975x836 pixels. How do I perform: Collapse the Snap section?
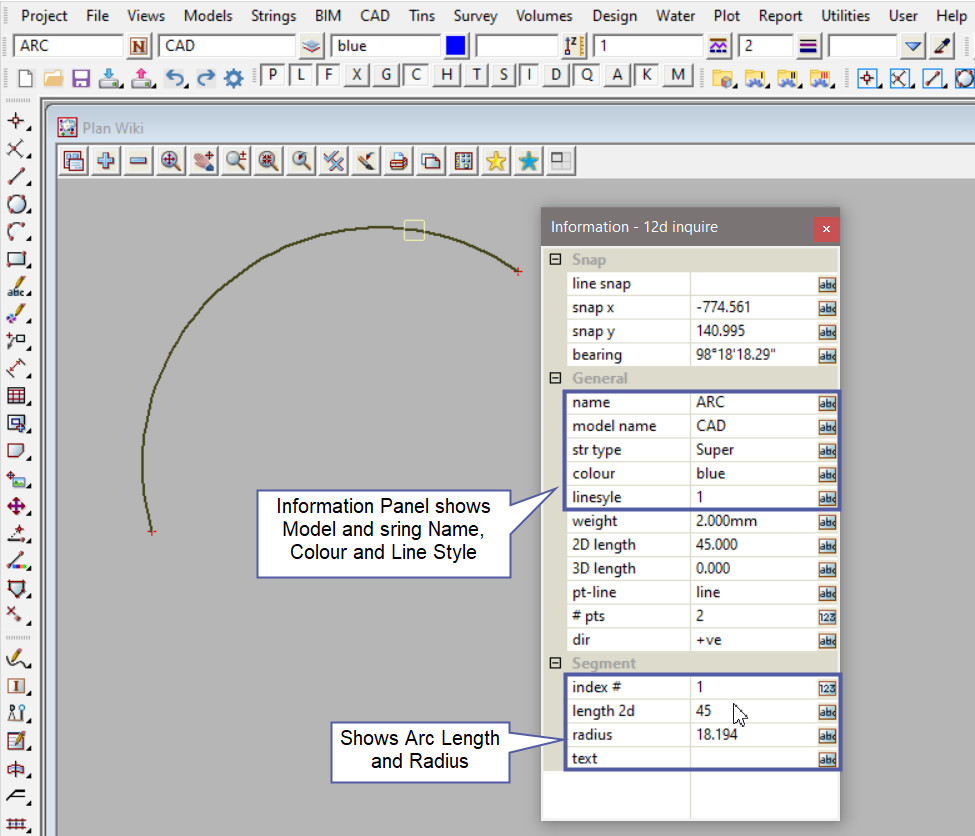(x=555, y=260)
